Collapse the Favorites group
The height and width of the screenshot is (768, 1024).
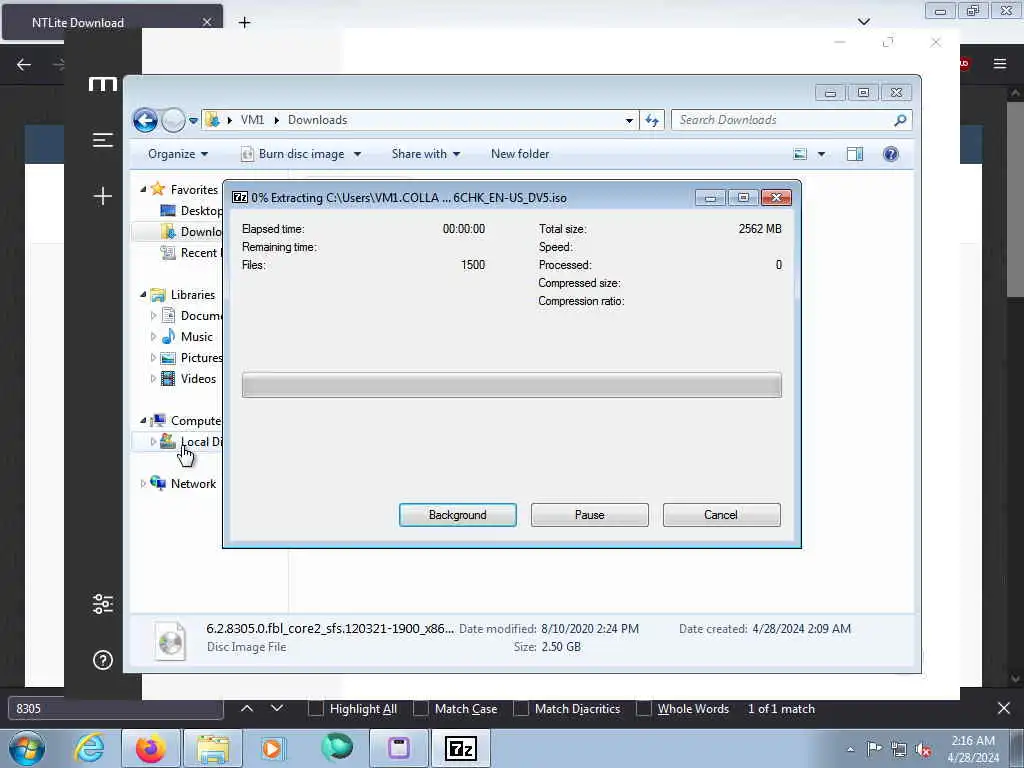(143, 189)
